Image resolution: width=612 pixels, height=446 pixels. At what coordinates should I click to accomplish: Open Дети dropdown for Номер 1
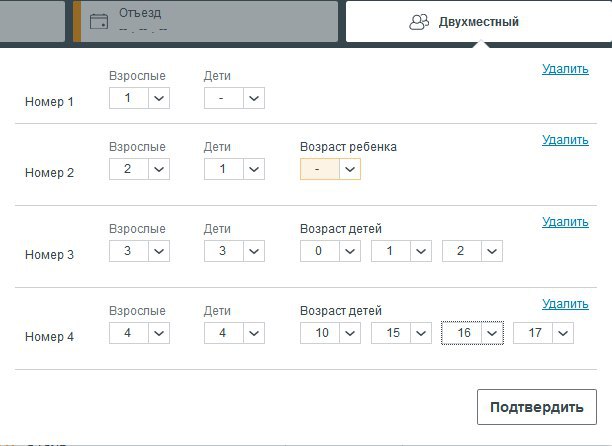point(234,98)
